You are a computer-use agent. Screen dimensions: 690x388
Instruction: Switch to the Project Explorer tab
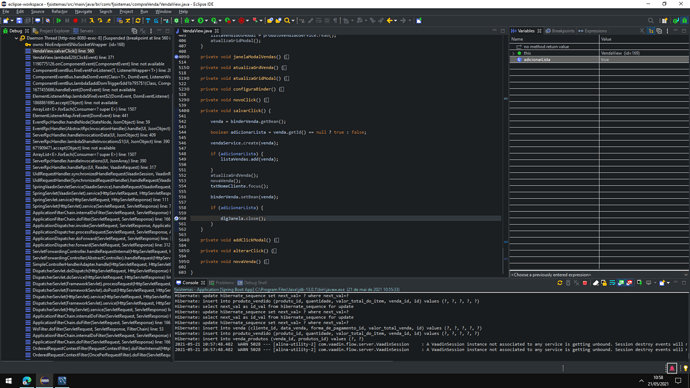51,31
